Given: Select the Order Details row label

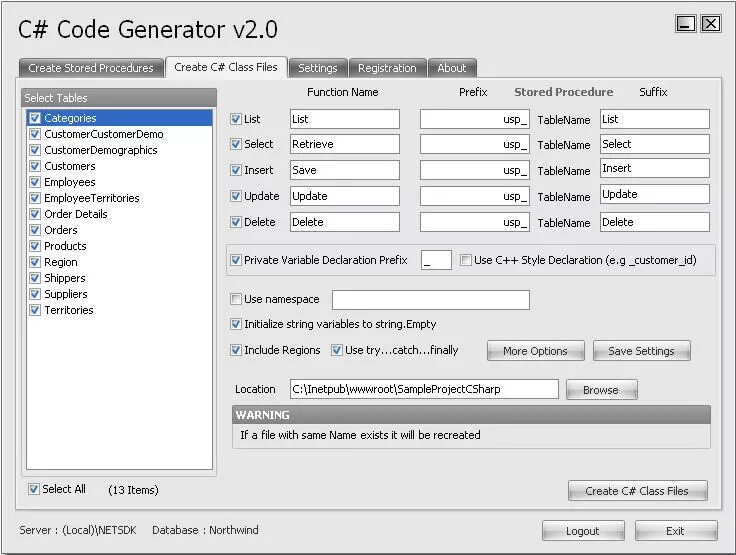Looking at the screenshot, I should click(x=76, y=214).
